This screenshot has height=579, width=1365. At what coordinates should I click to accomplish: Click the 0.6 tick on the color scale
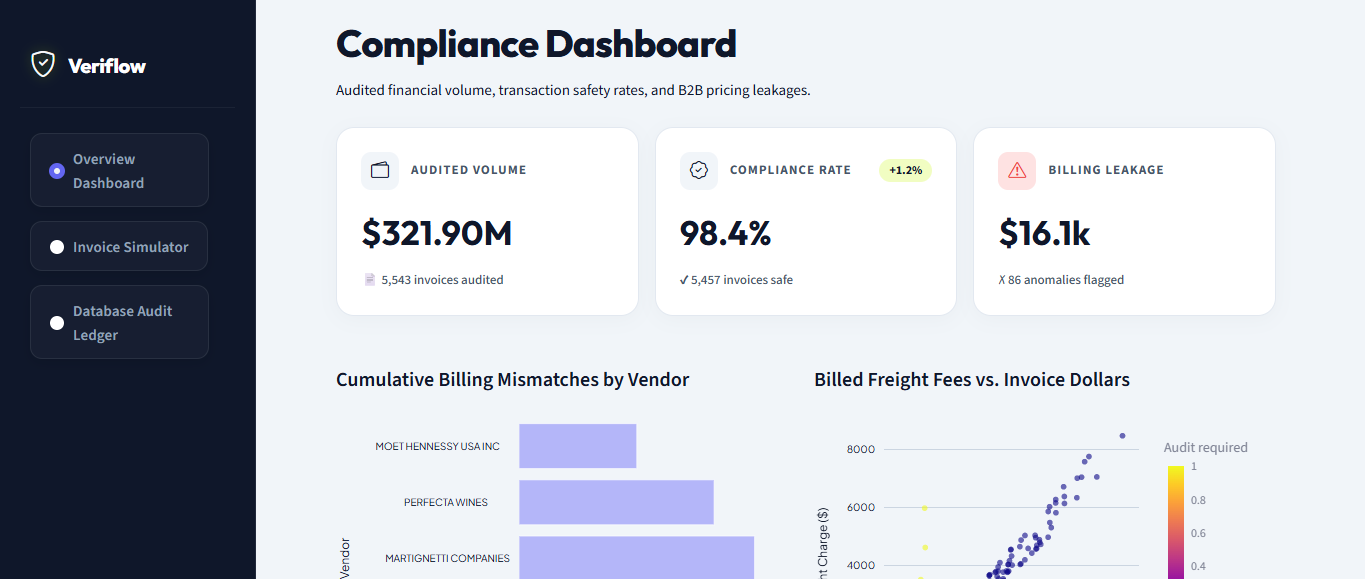point(1196,533)
